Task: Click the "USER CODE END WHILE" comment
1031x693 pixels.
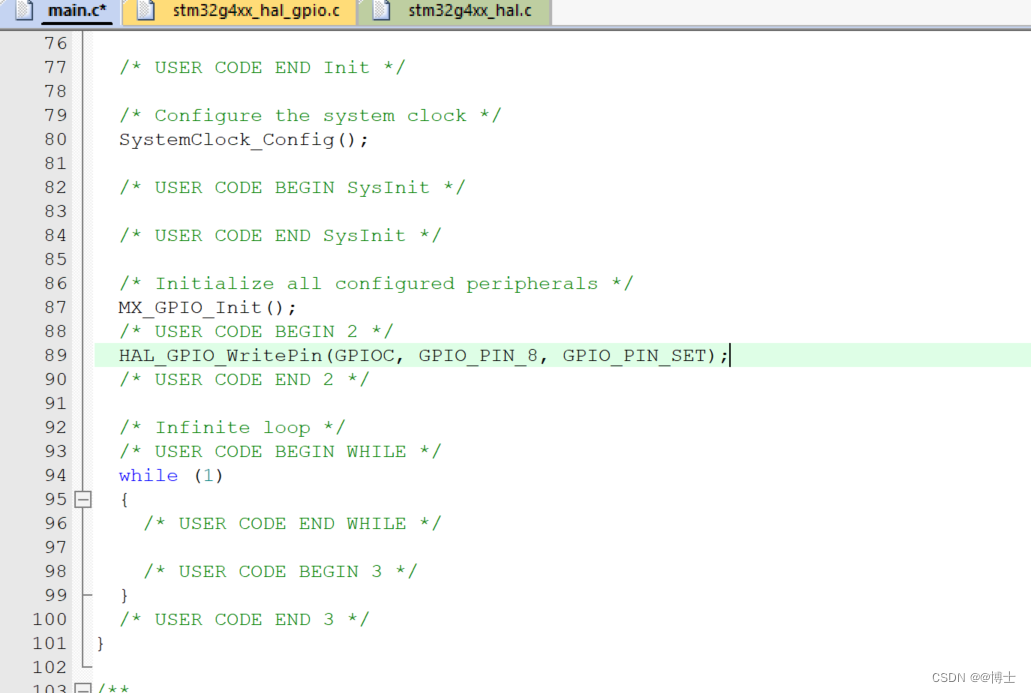Action: pyautogui.click(x=292, y=523)
